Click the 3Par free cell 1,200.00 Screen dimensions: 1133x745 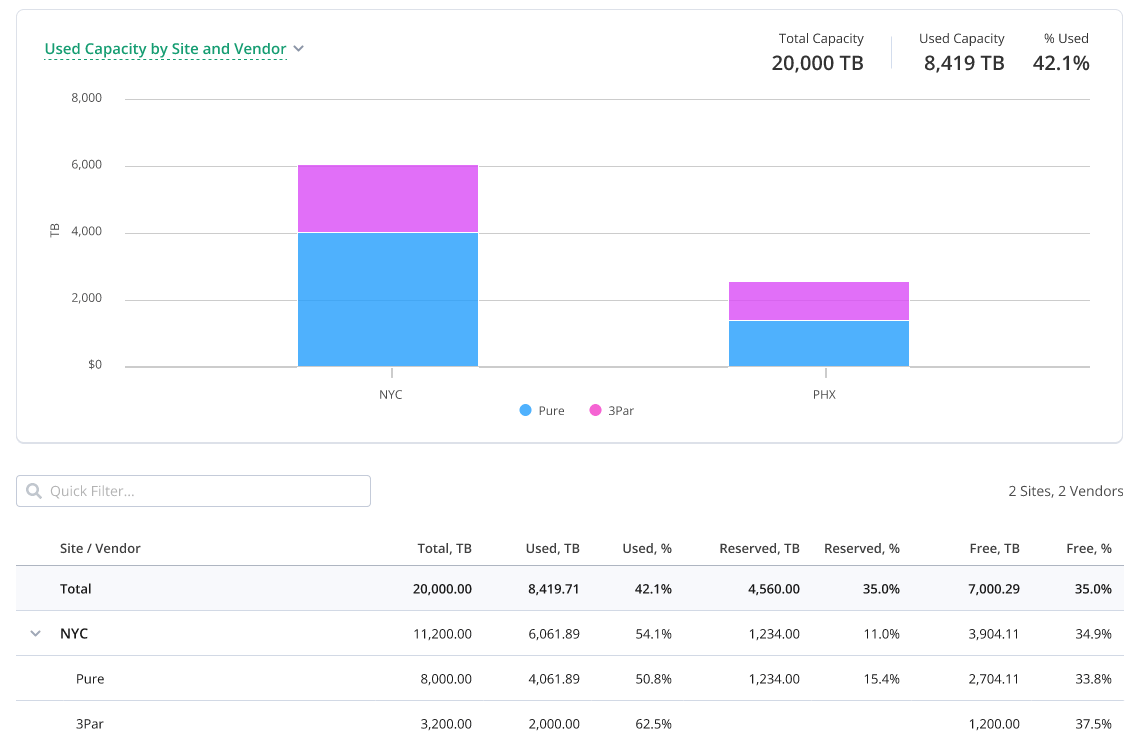[x=994, y=723]
